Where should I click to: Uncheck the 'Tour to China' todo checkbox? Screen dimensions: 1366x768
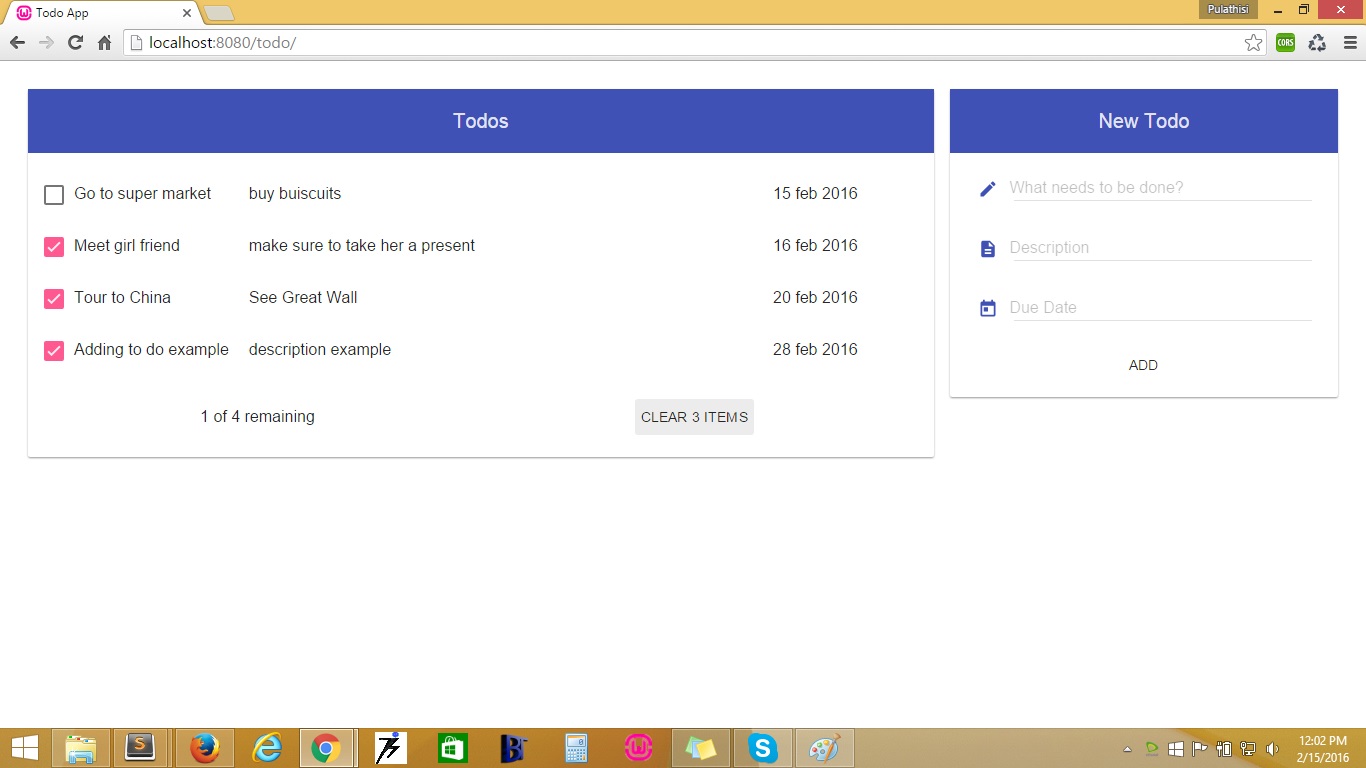click(x=54, y=299)
